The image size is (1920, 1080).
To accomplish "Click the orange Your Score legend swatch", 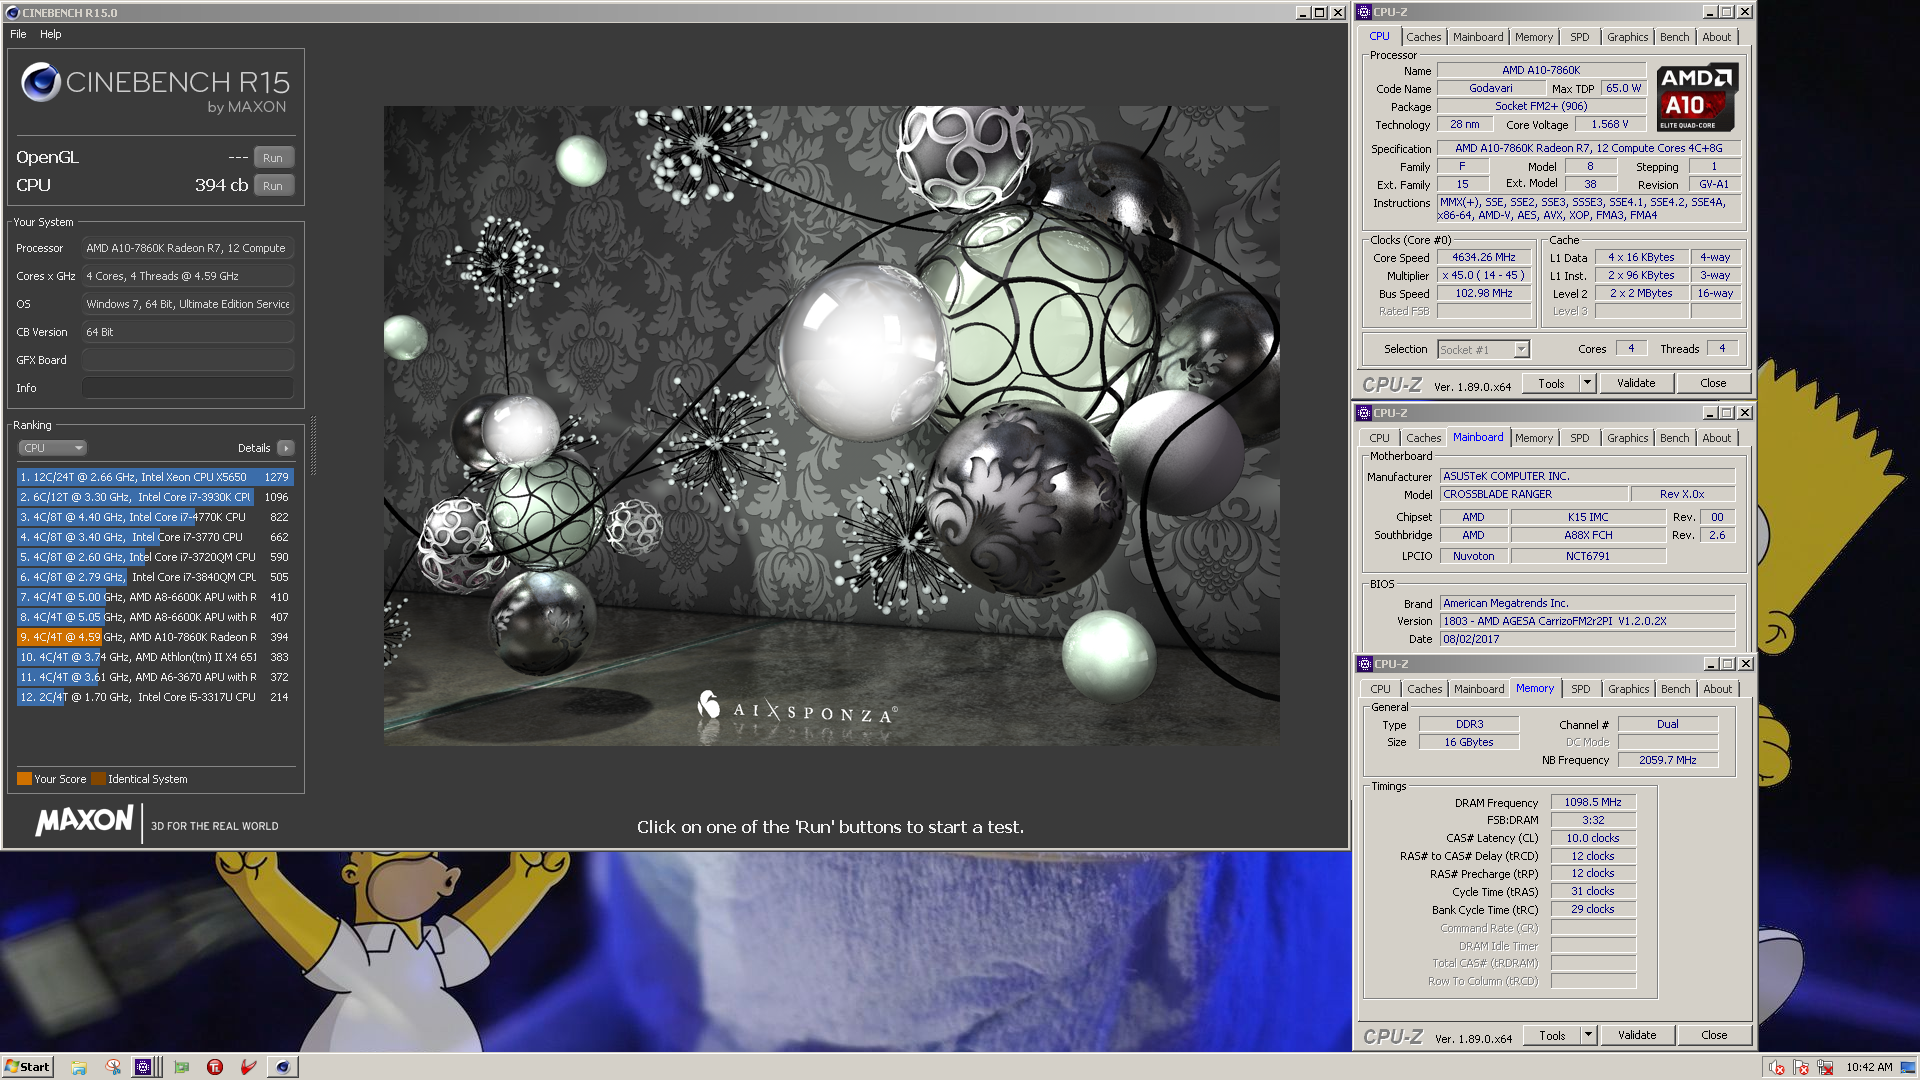I will (x=24, y=779).
